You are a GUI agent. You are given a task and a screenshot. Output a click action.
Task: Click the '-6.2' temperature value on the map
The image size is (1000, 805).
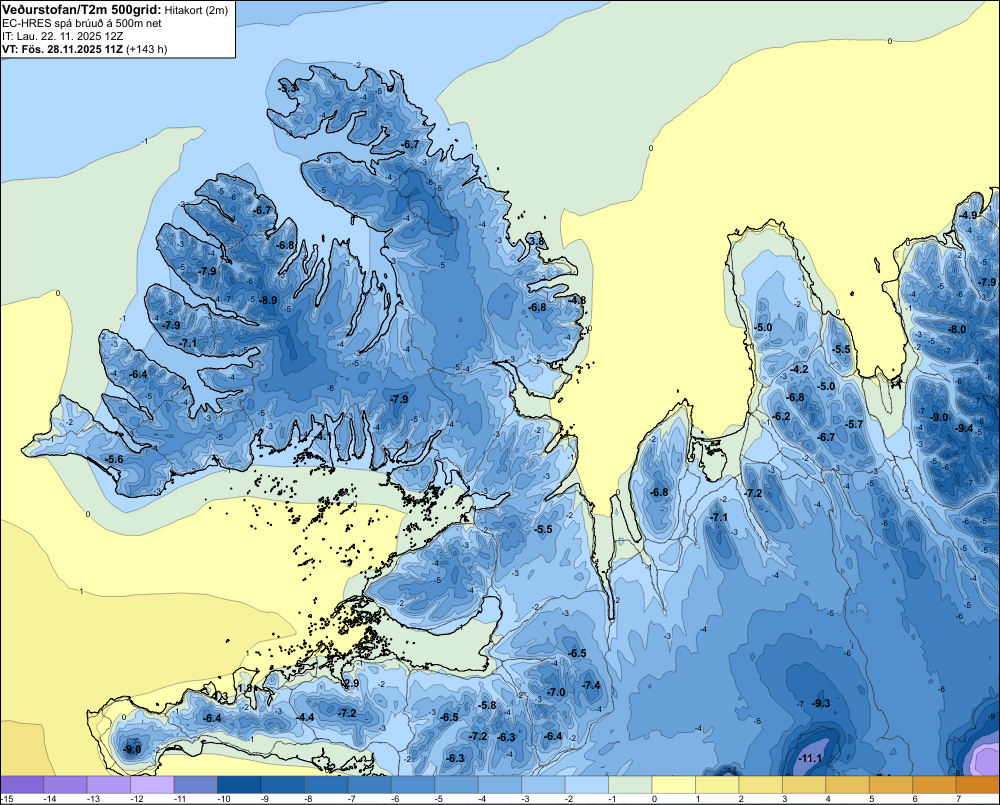click(781, 417)
